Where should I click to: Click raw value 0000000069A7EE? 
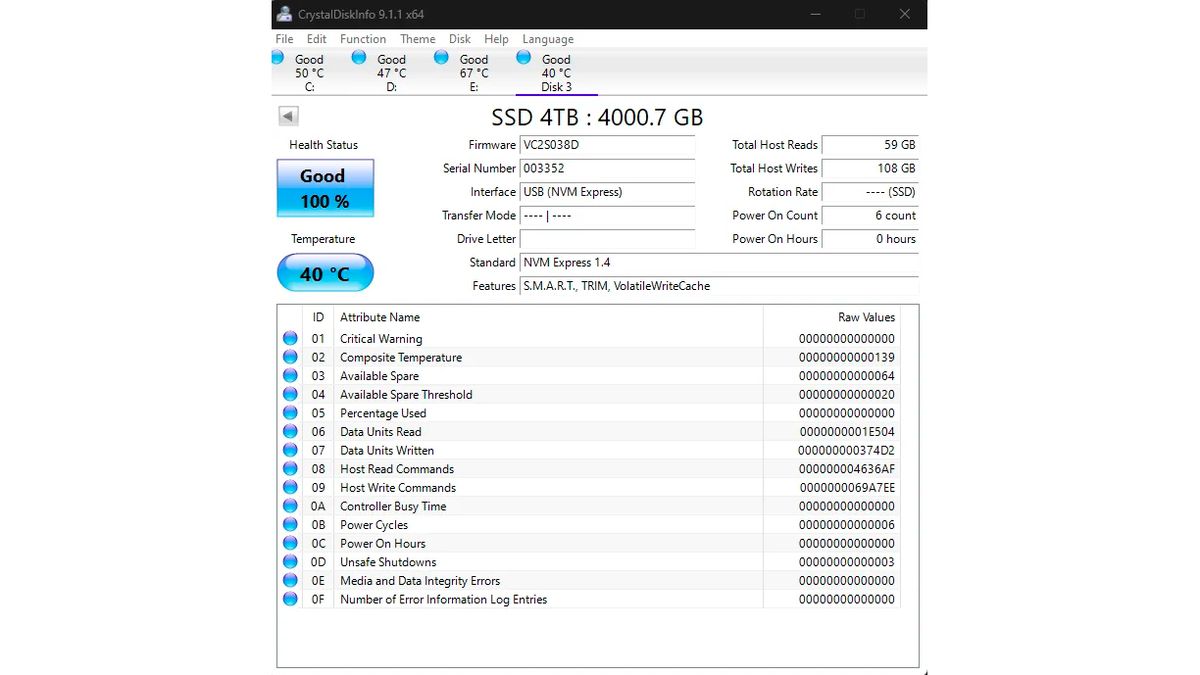pos(847,488)
